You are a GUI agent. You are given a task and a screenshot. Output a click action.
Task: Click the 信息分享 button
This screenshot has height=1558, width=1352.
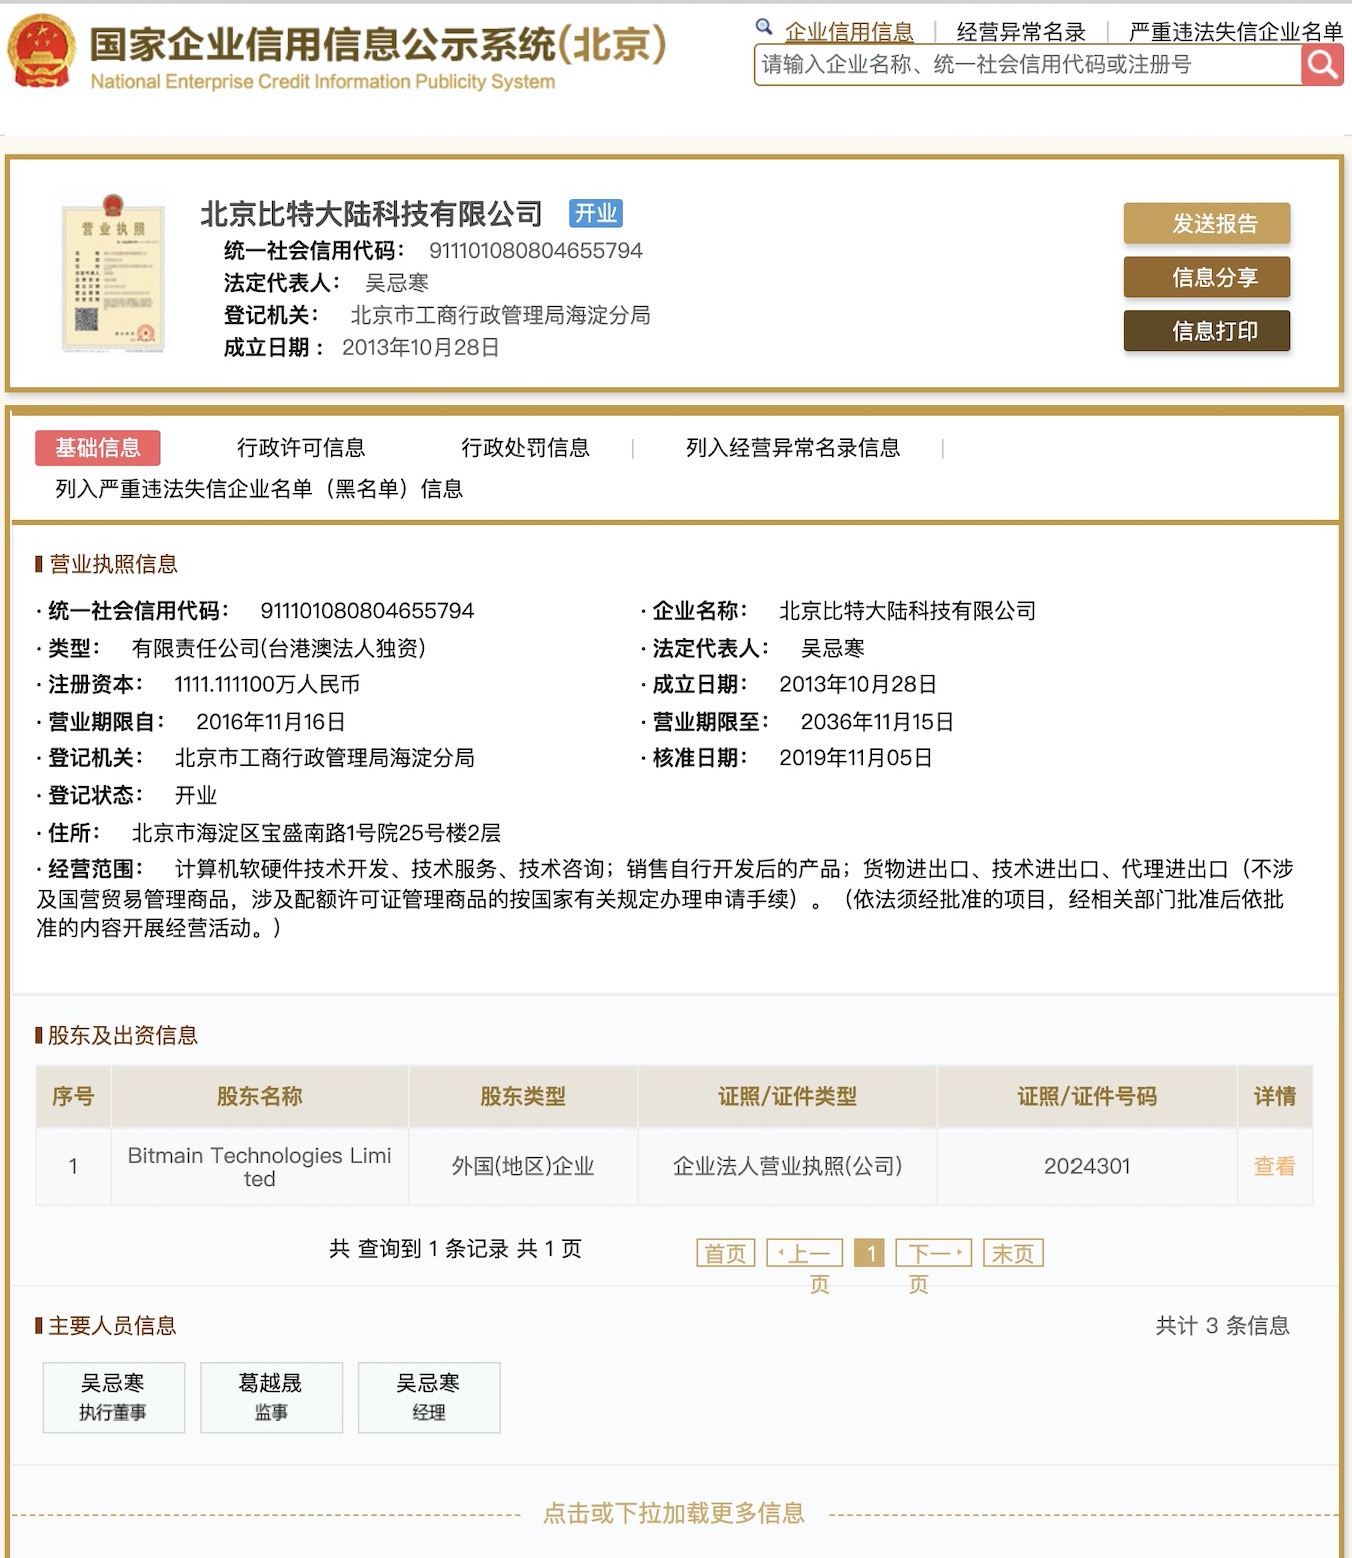pyautogui.click(x=1207, y=278)
